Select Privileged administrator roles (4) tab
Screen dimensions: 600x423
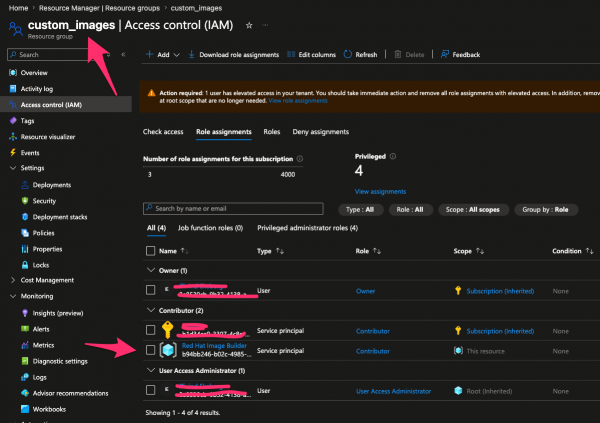tap(308, 228)
